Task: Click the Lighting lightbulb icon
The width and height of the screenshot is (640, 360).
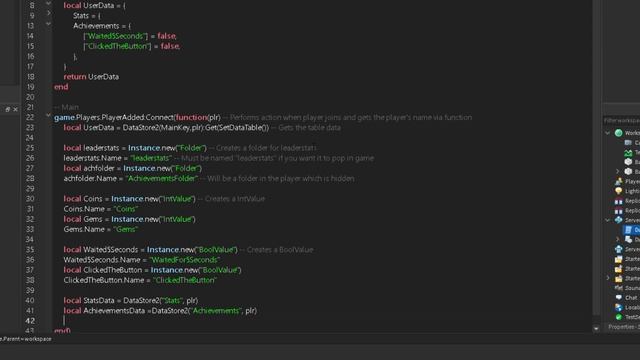Action: click(x=619, y=191)
